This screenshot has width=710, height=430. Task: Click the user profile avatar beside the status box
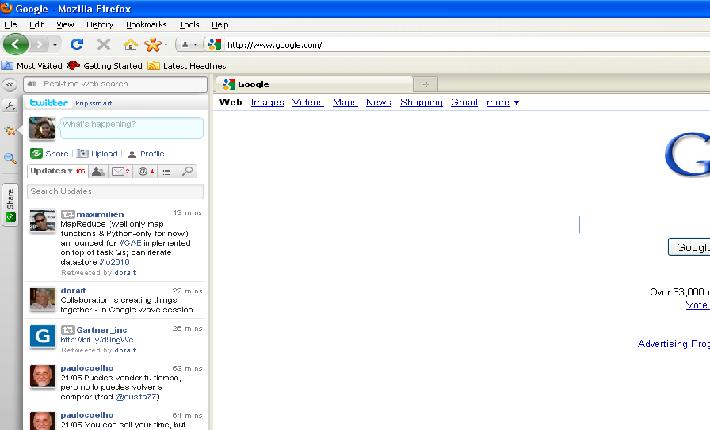[42, 129]
